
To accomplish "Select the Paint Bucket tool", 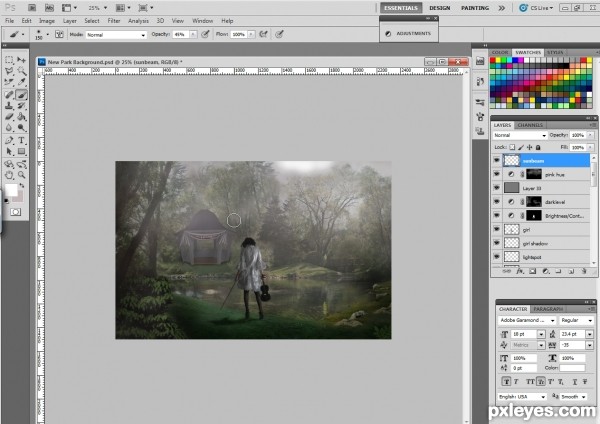I will [21, 117].
